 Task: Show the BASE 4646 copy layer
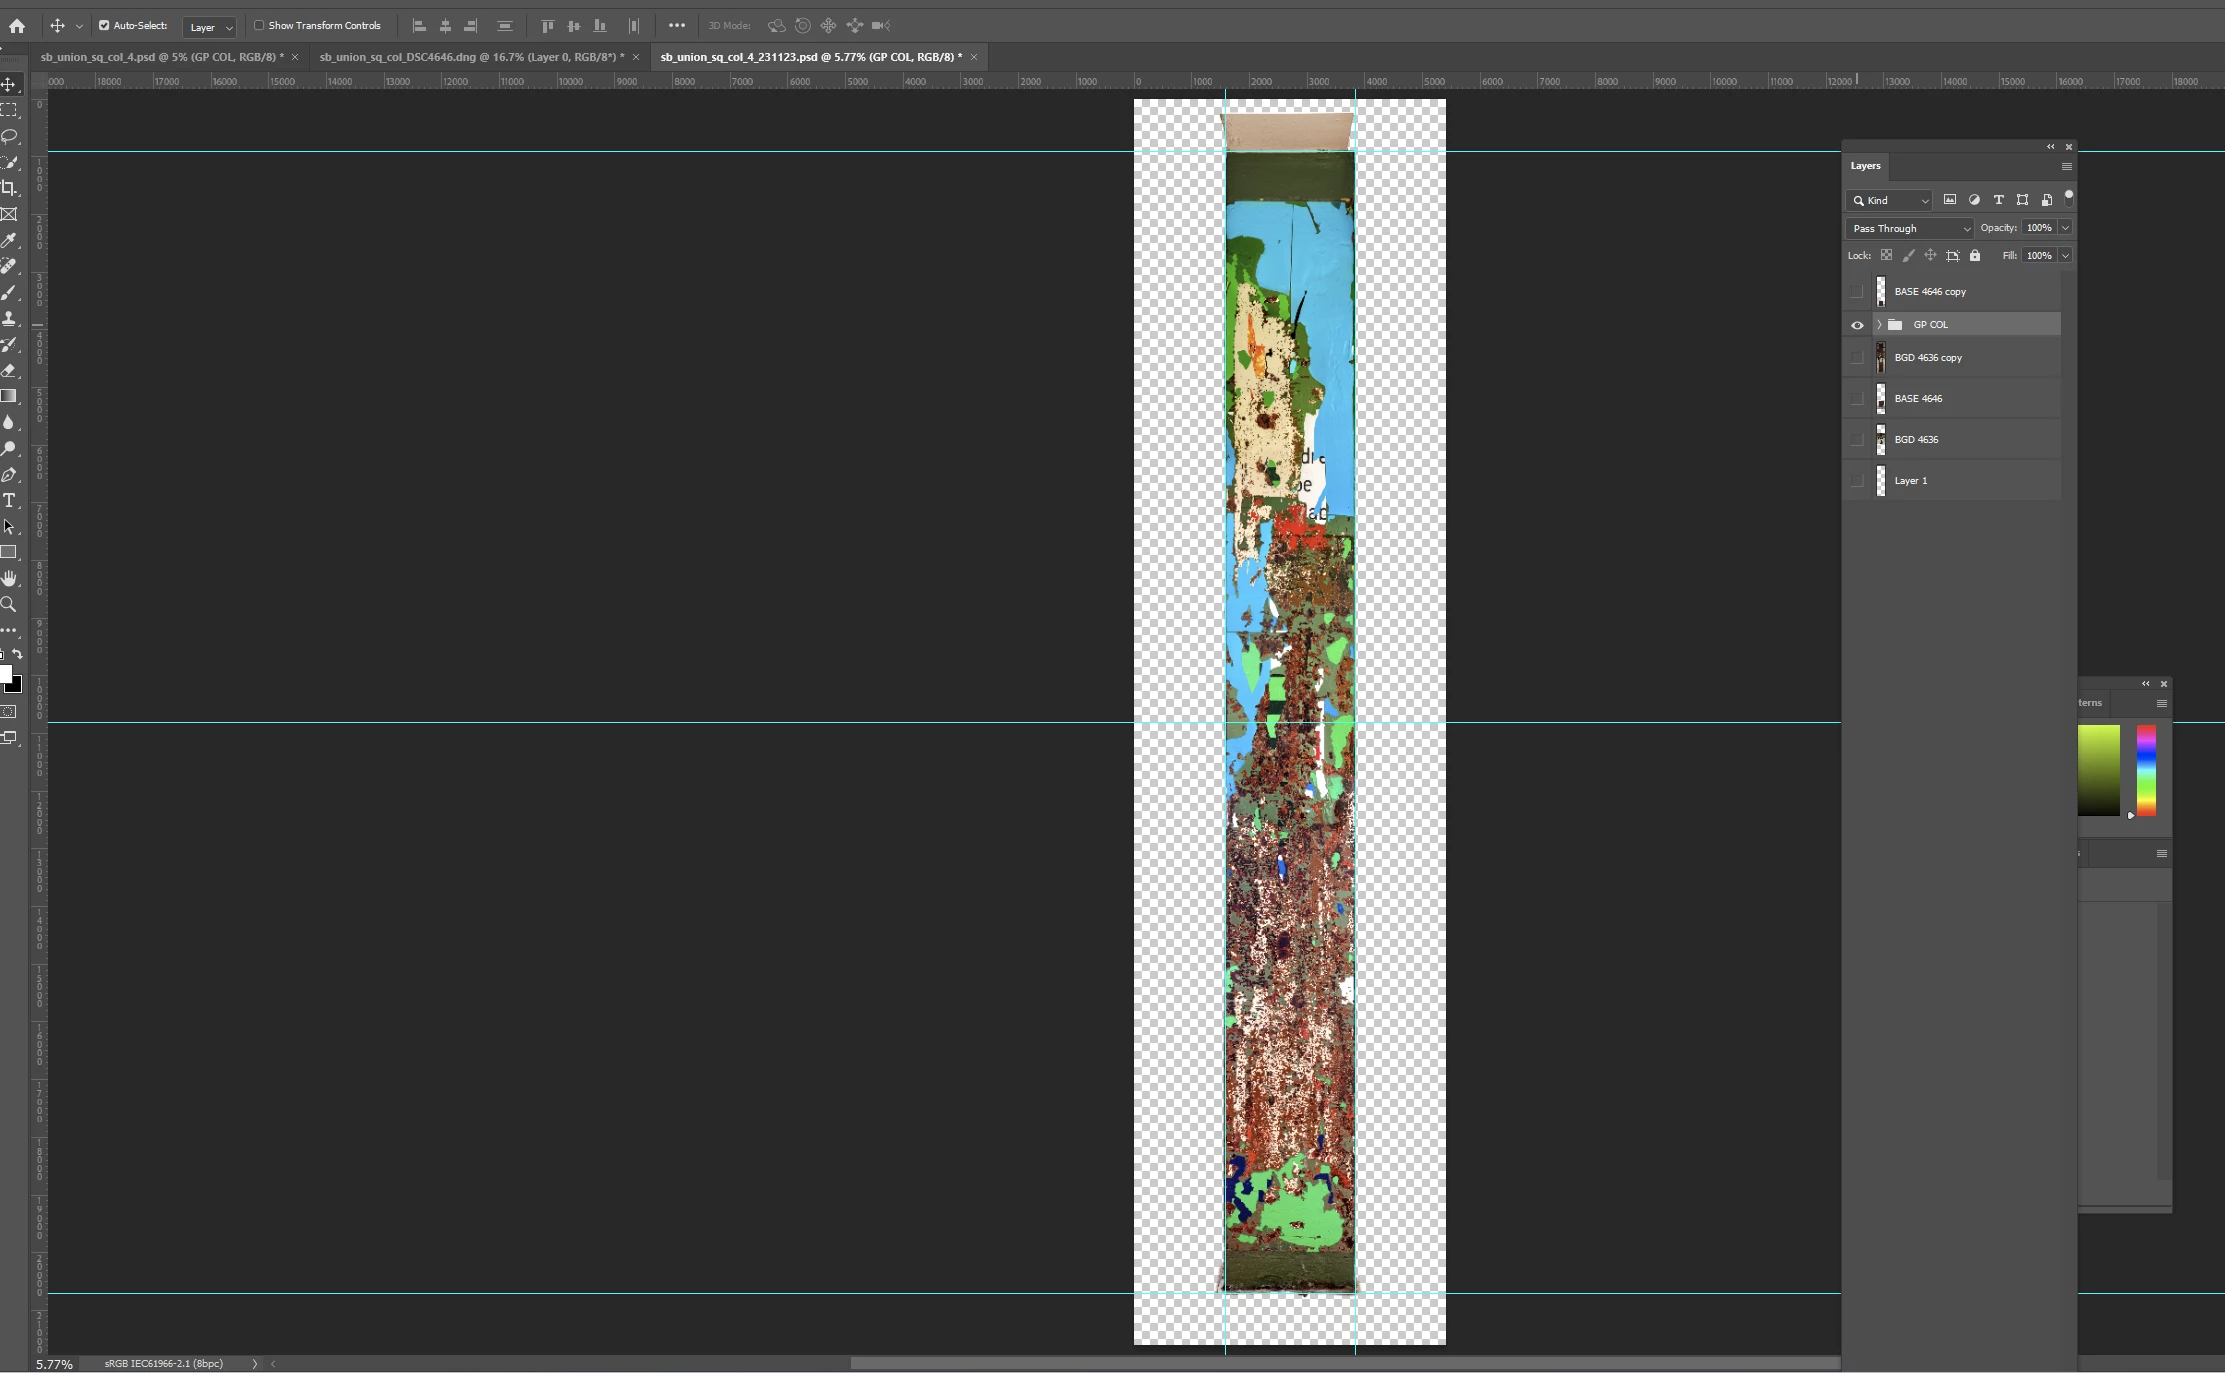1857,292
